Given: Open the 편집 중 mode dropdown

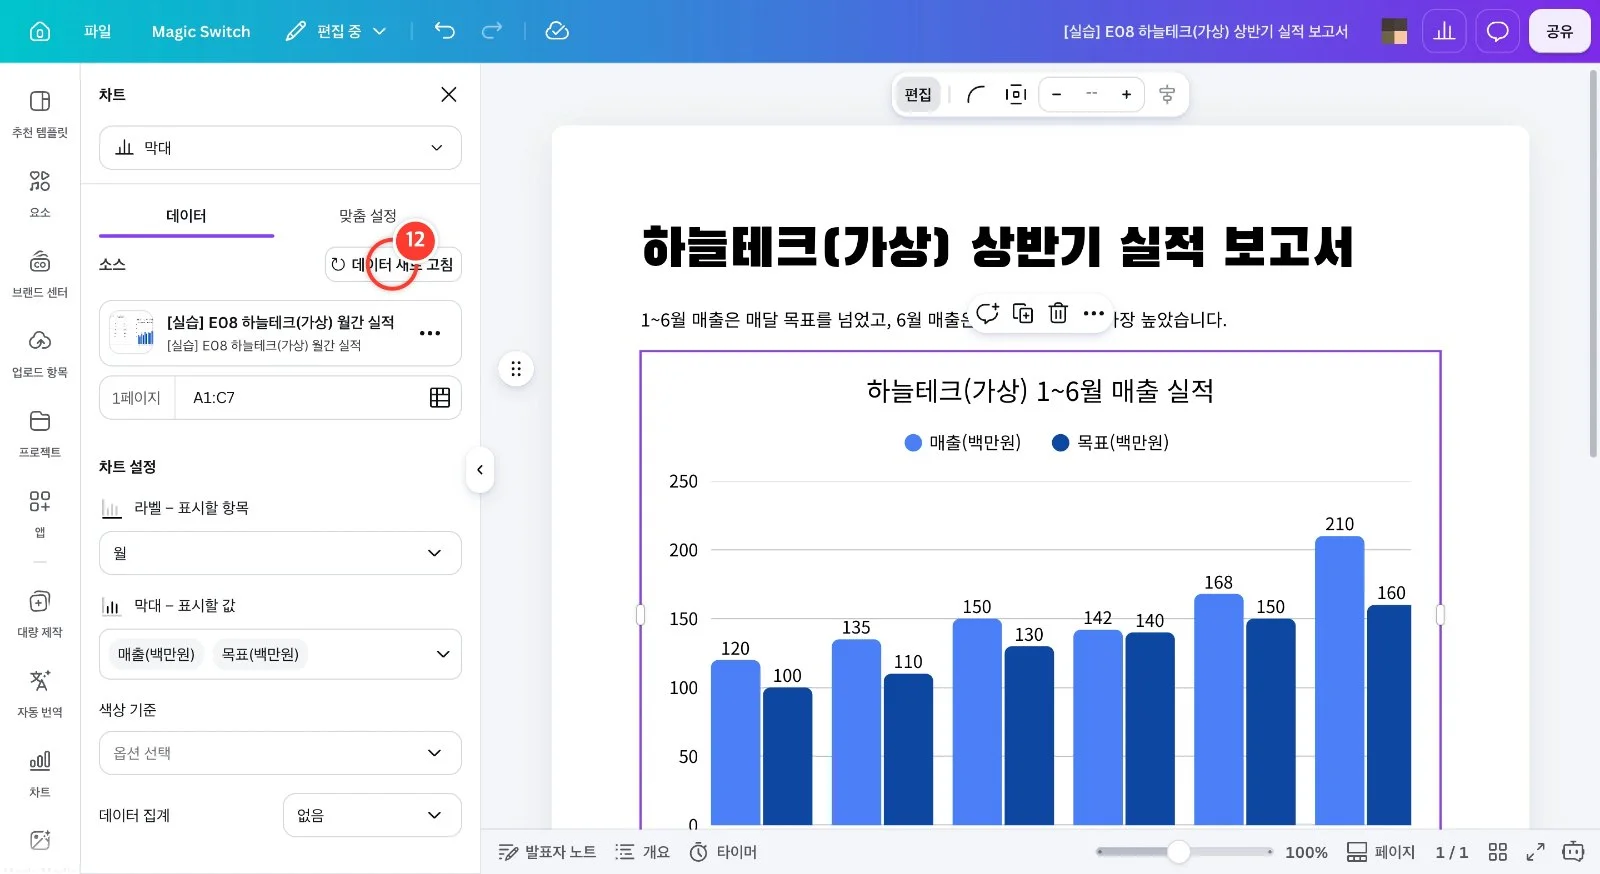Looking at the screenshot, I should pyautogui.click(x=337, y=31).
